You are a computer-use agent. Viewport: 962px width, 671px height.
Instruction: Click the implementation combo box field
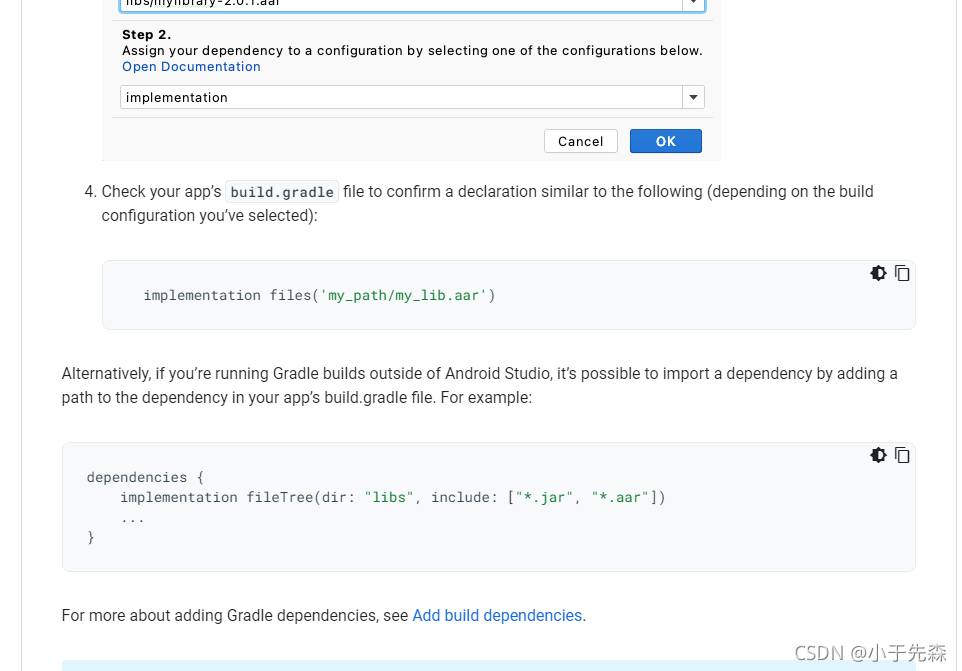tap(400, 97)
